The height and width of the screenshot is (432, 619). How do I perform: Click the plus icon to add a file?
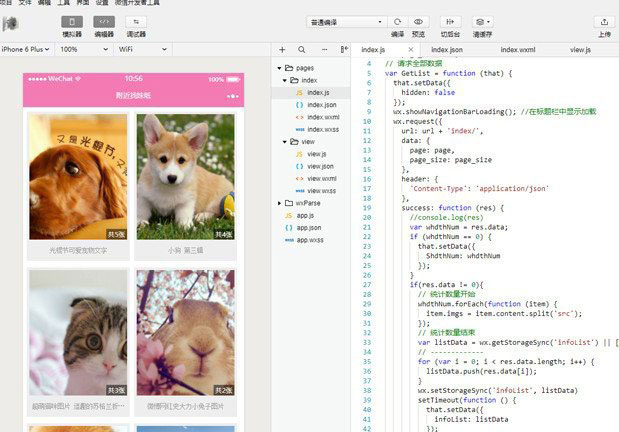click(283, 48)
